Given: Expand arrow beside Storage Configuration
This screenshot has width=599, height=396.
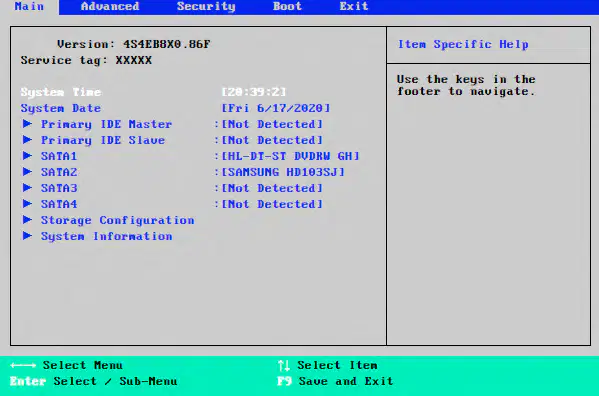Looking at the screenshot, I should point(27,220).
